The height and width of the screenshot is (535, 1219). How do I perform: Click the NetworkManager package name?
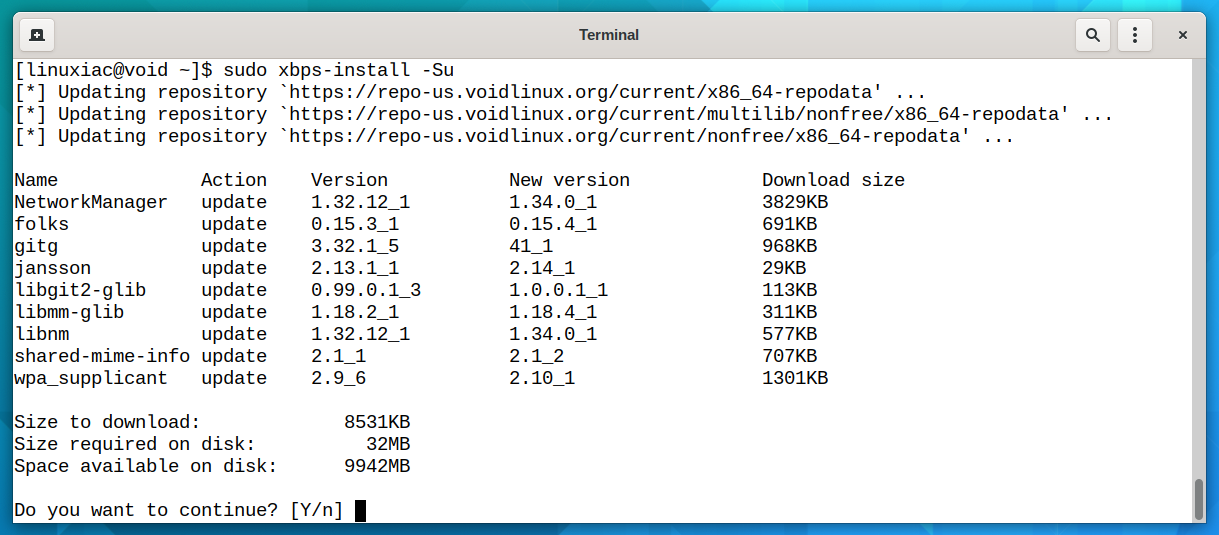91,202
